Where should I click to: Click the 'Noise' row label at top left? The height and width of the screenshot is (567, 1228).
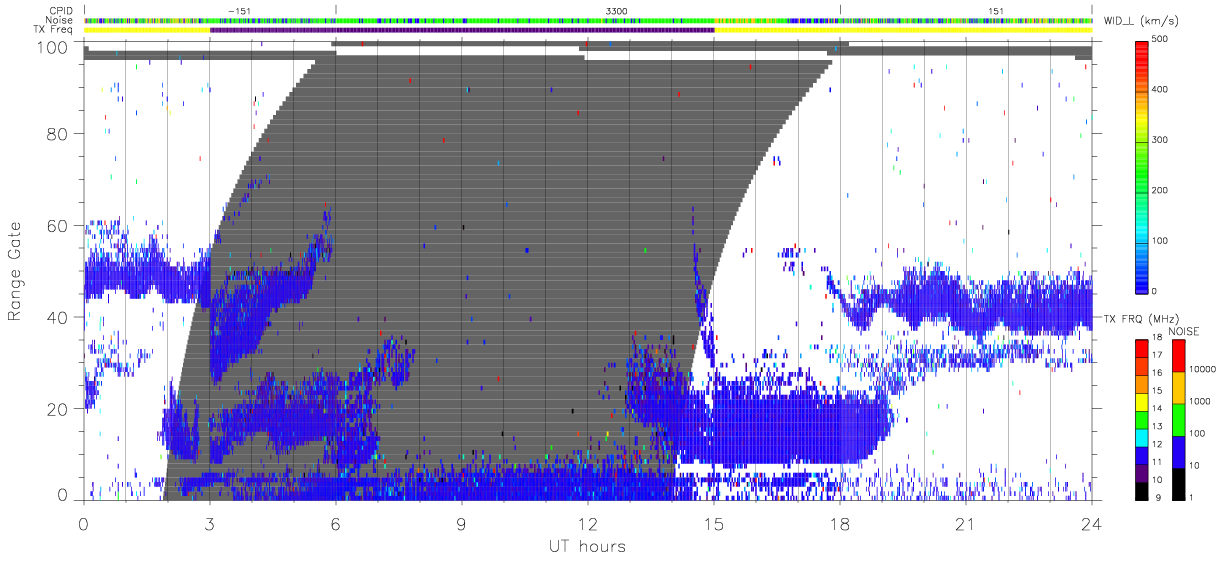[x=61, y=20]
